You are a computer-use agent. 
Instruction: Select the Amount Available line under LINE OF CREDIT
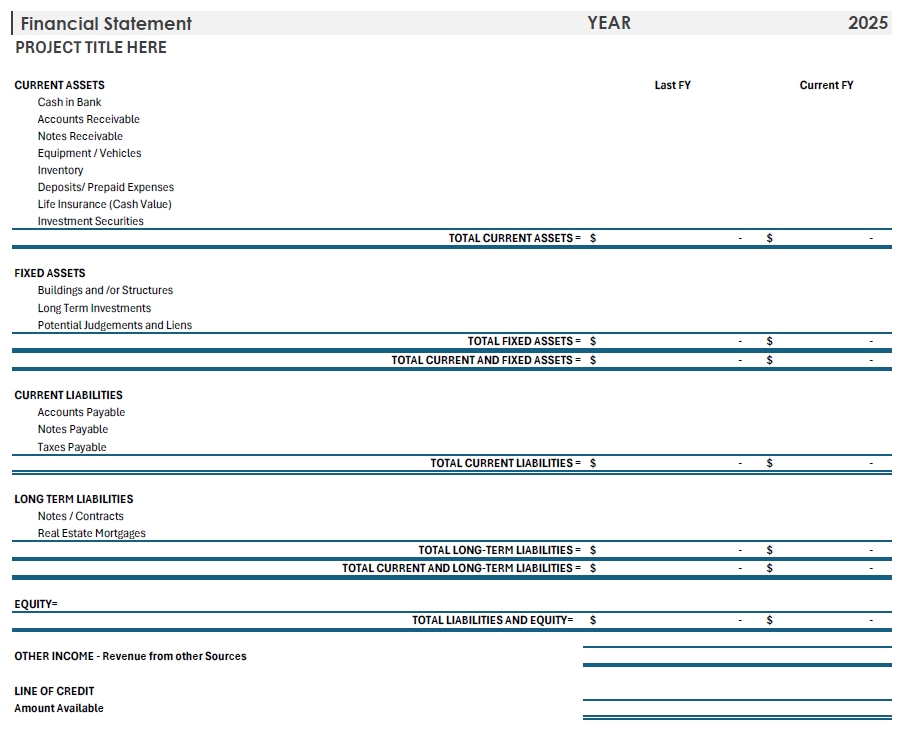point(57,708)
